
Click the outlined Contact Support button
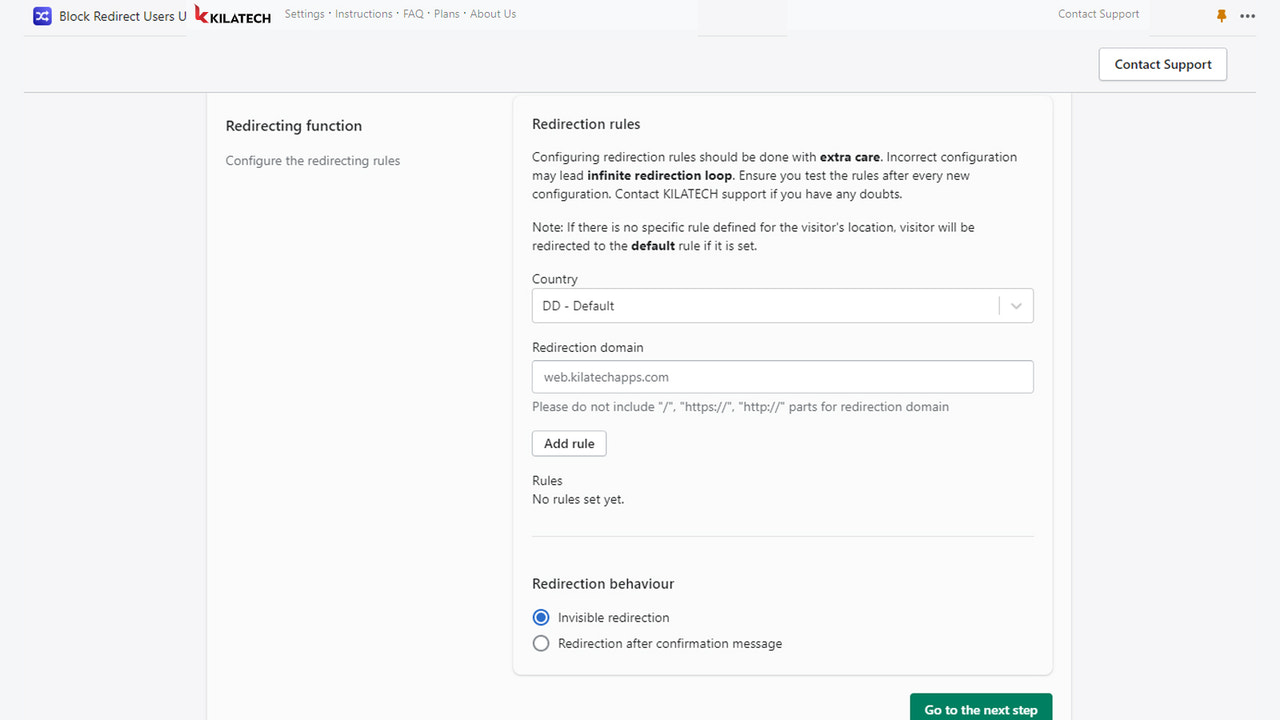pos(1163,64)
